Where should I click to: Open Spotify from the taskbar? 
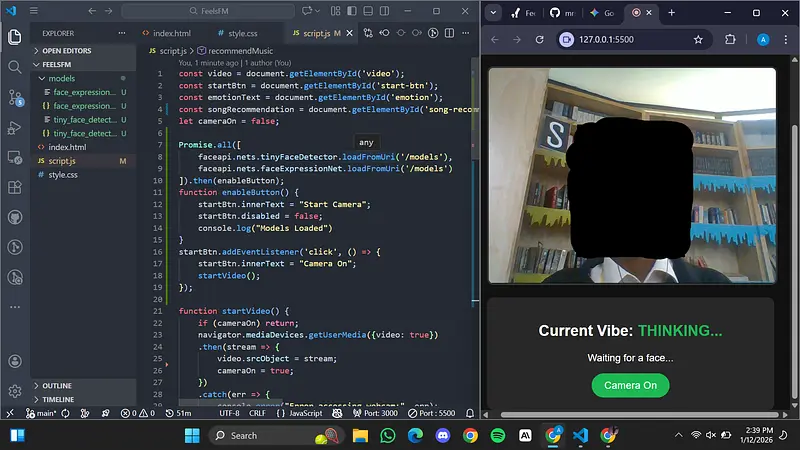(x=498, y=436)
